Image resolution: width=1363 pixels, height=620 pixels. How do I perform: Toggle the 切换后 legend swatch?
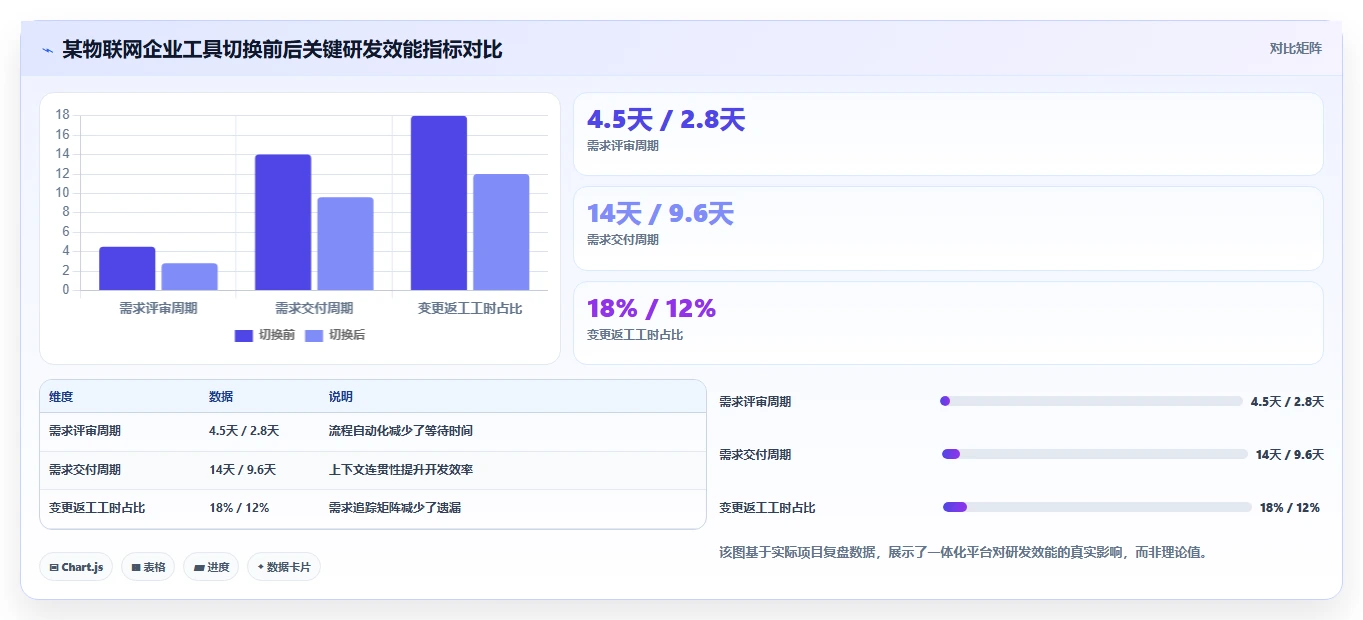click(x=314, y=335)
